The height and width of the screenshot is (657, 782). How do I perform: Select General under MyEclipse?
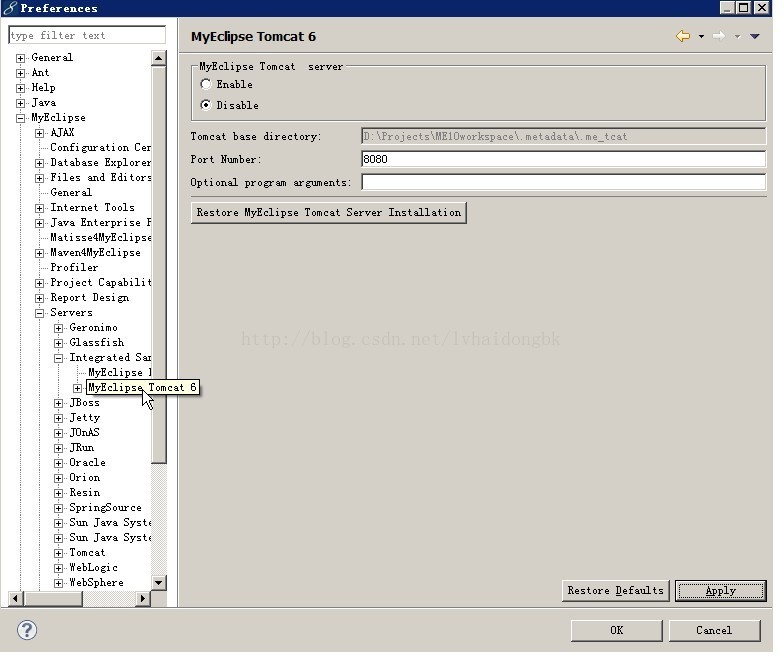click(71, 193)
